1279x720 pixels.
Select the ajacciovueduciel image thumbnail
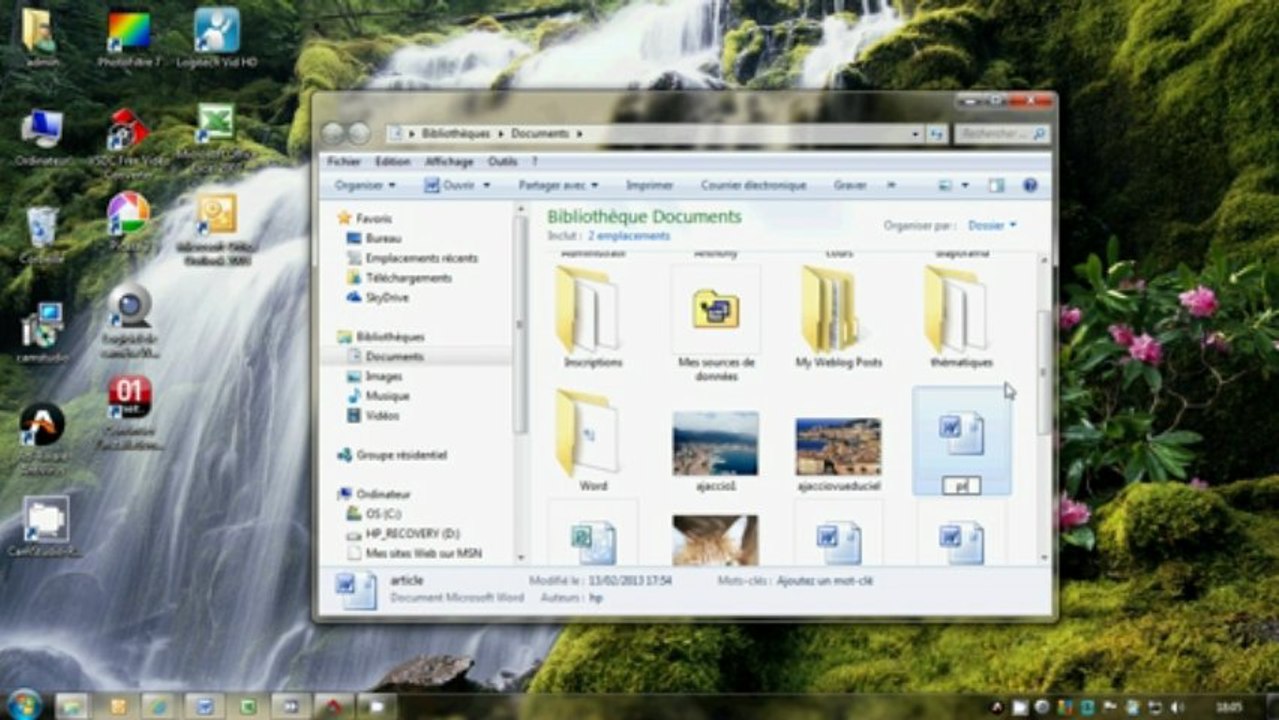(x=838, y=450)
